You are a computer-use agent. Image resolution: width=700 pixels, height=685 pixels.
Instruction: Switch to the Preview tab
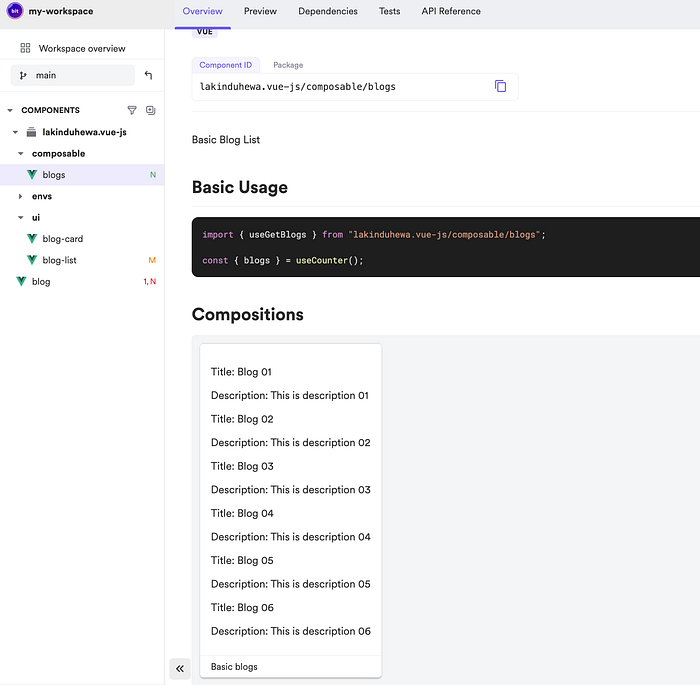click(x=260, y=11)
